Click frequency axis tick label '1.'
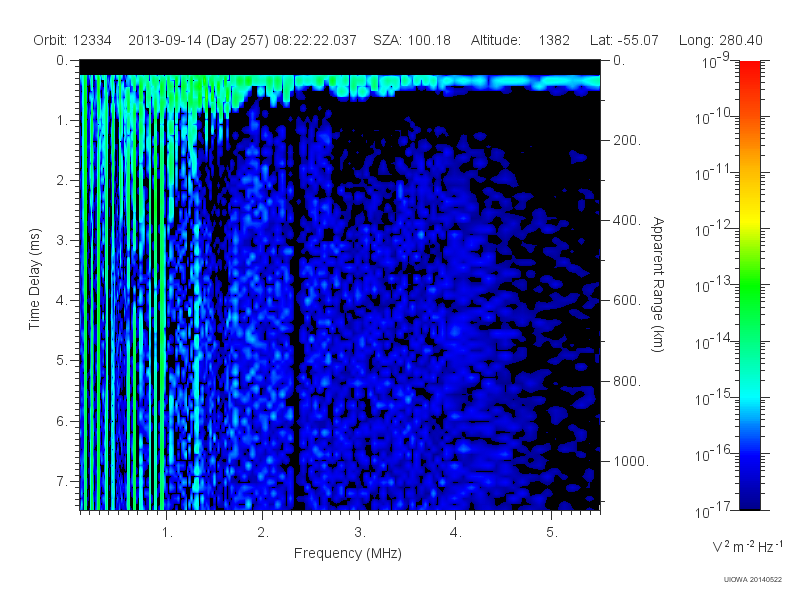The width and height of the screenshot is (800, 600). coord(167,533)
